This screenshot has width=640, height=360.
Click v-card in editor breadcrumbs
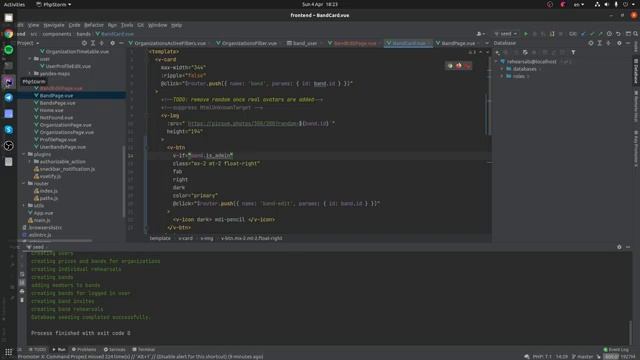(185, 238)
